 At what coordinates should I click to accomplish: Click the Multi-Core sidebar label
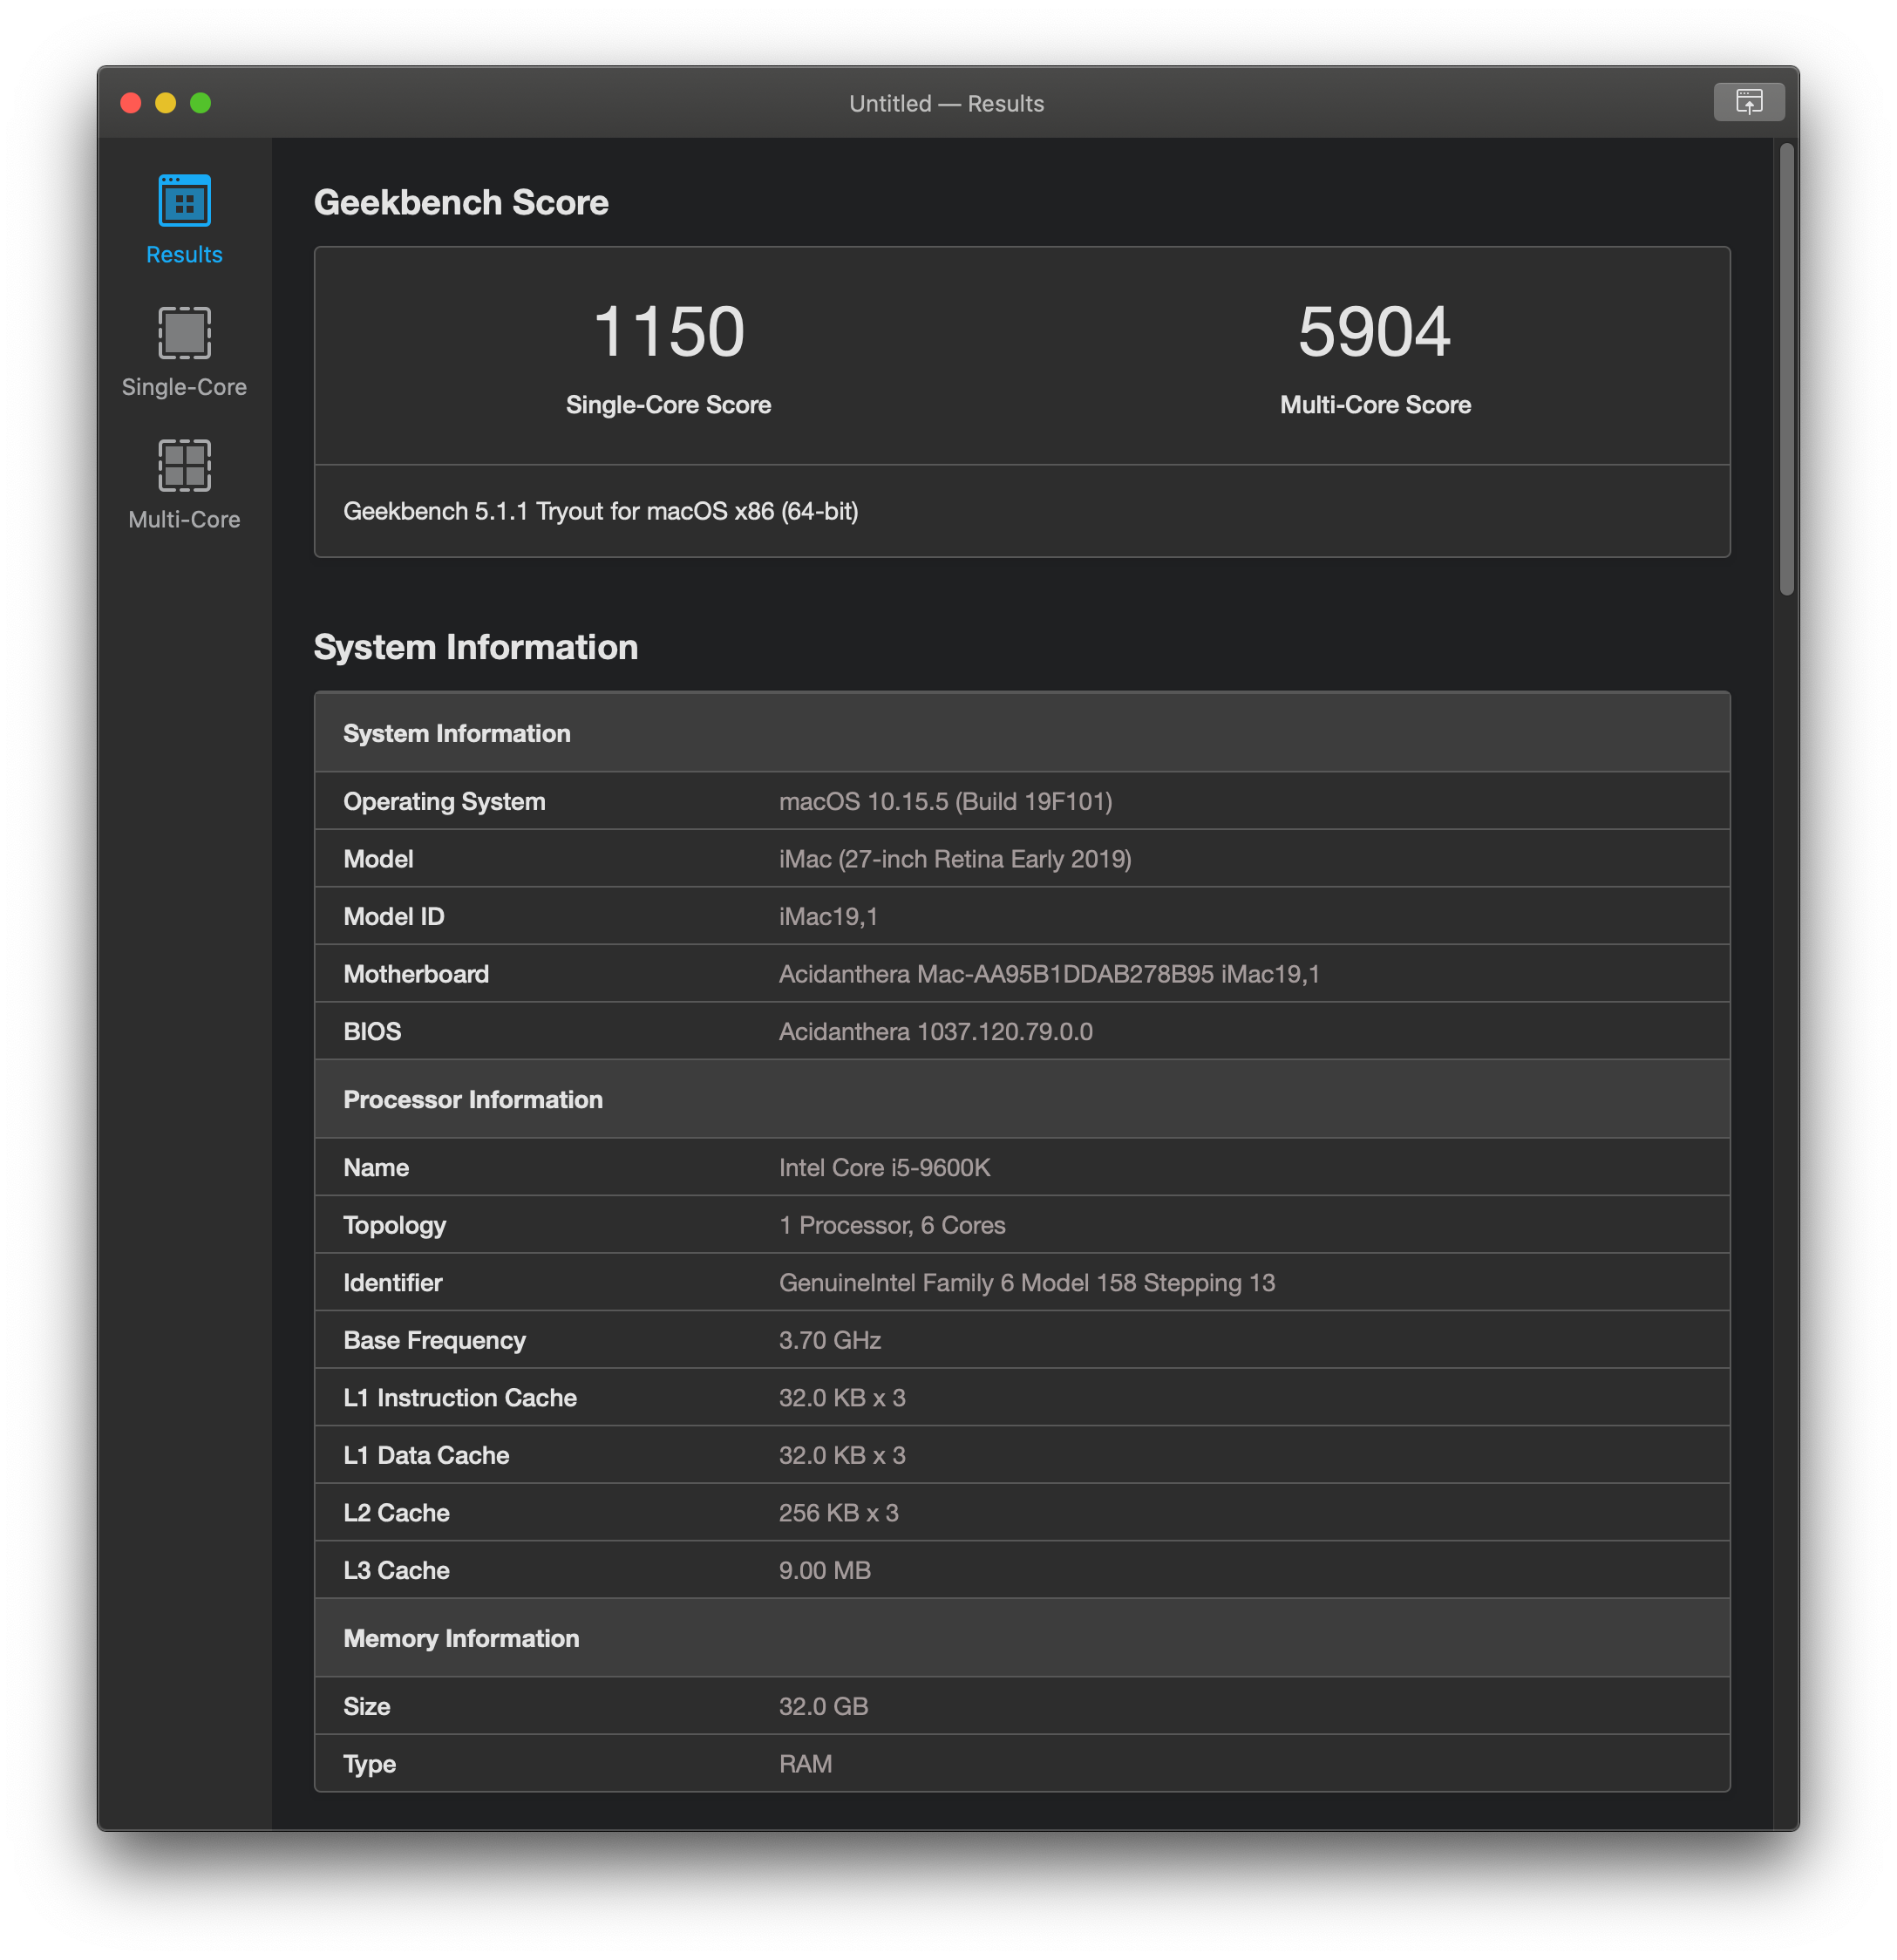tap(184, 520)
